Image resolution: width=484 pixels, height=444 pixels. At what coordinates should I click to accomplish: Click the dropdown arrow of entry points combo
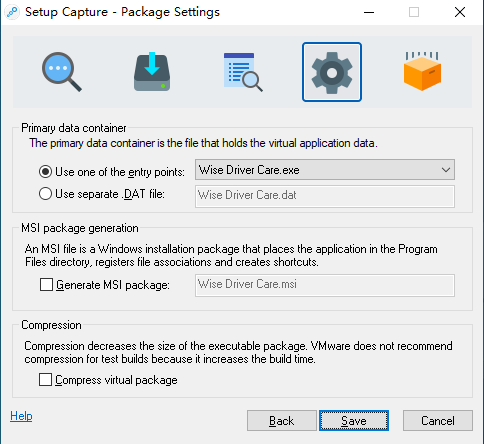[x=446, y=170]
